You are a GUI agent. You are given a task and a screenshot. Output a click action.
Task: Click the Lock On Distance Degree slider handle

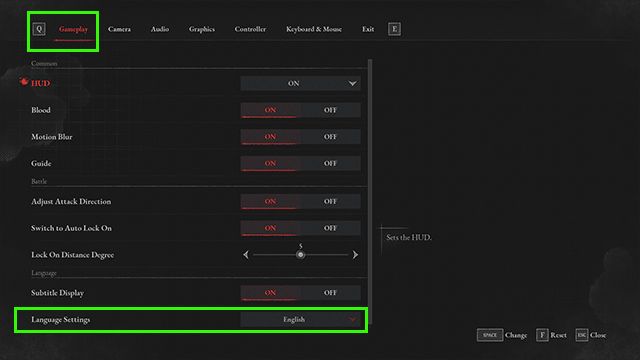(300, 255)
